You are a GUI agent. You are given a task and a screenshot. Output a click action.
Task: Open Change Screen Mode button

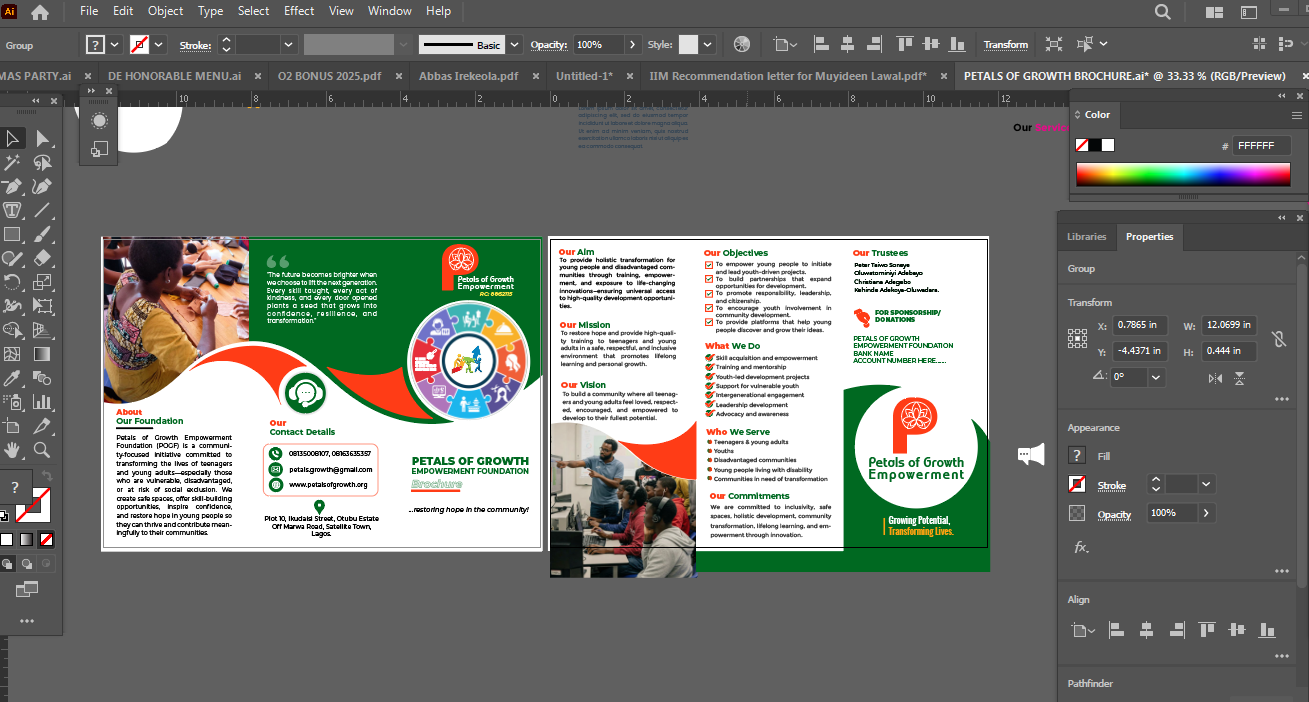pyautogui.click(x=27, y=589)
